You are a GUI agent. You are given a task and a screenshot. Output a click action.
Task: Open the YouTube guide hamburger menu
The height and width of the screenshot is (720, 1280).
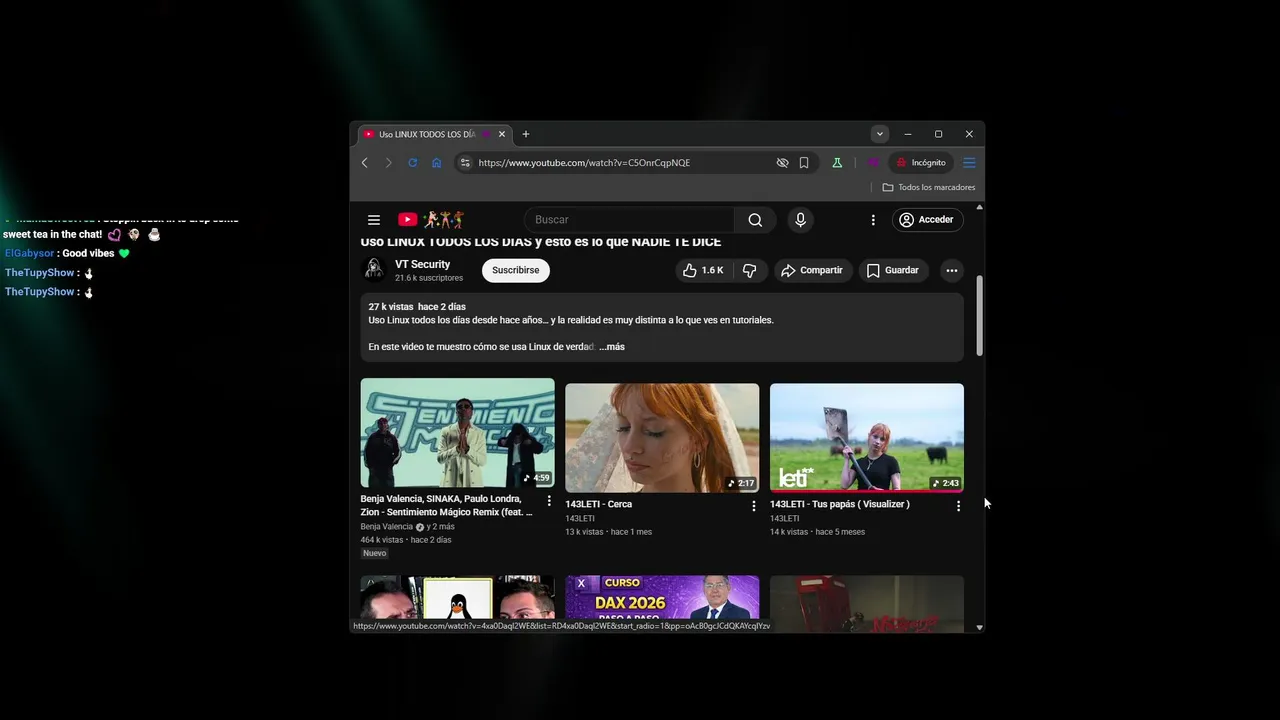click(374, 220)
